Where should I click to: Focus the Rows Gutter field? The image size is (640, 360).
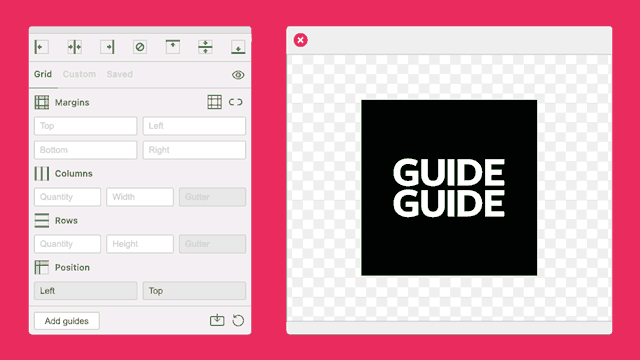coord(213,244)
